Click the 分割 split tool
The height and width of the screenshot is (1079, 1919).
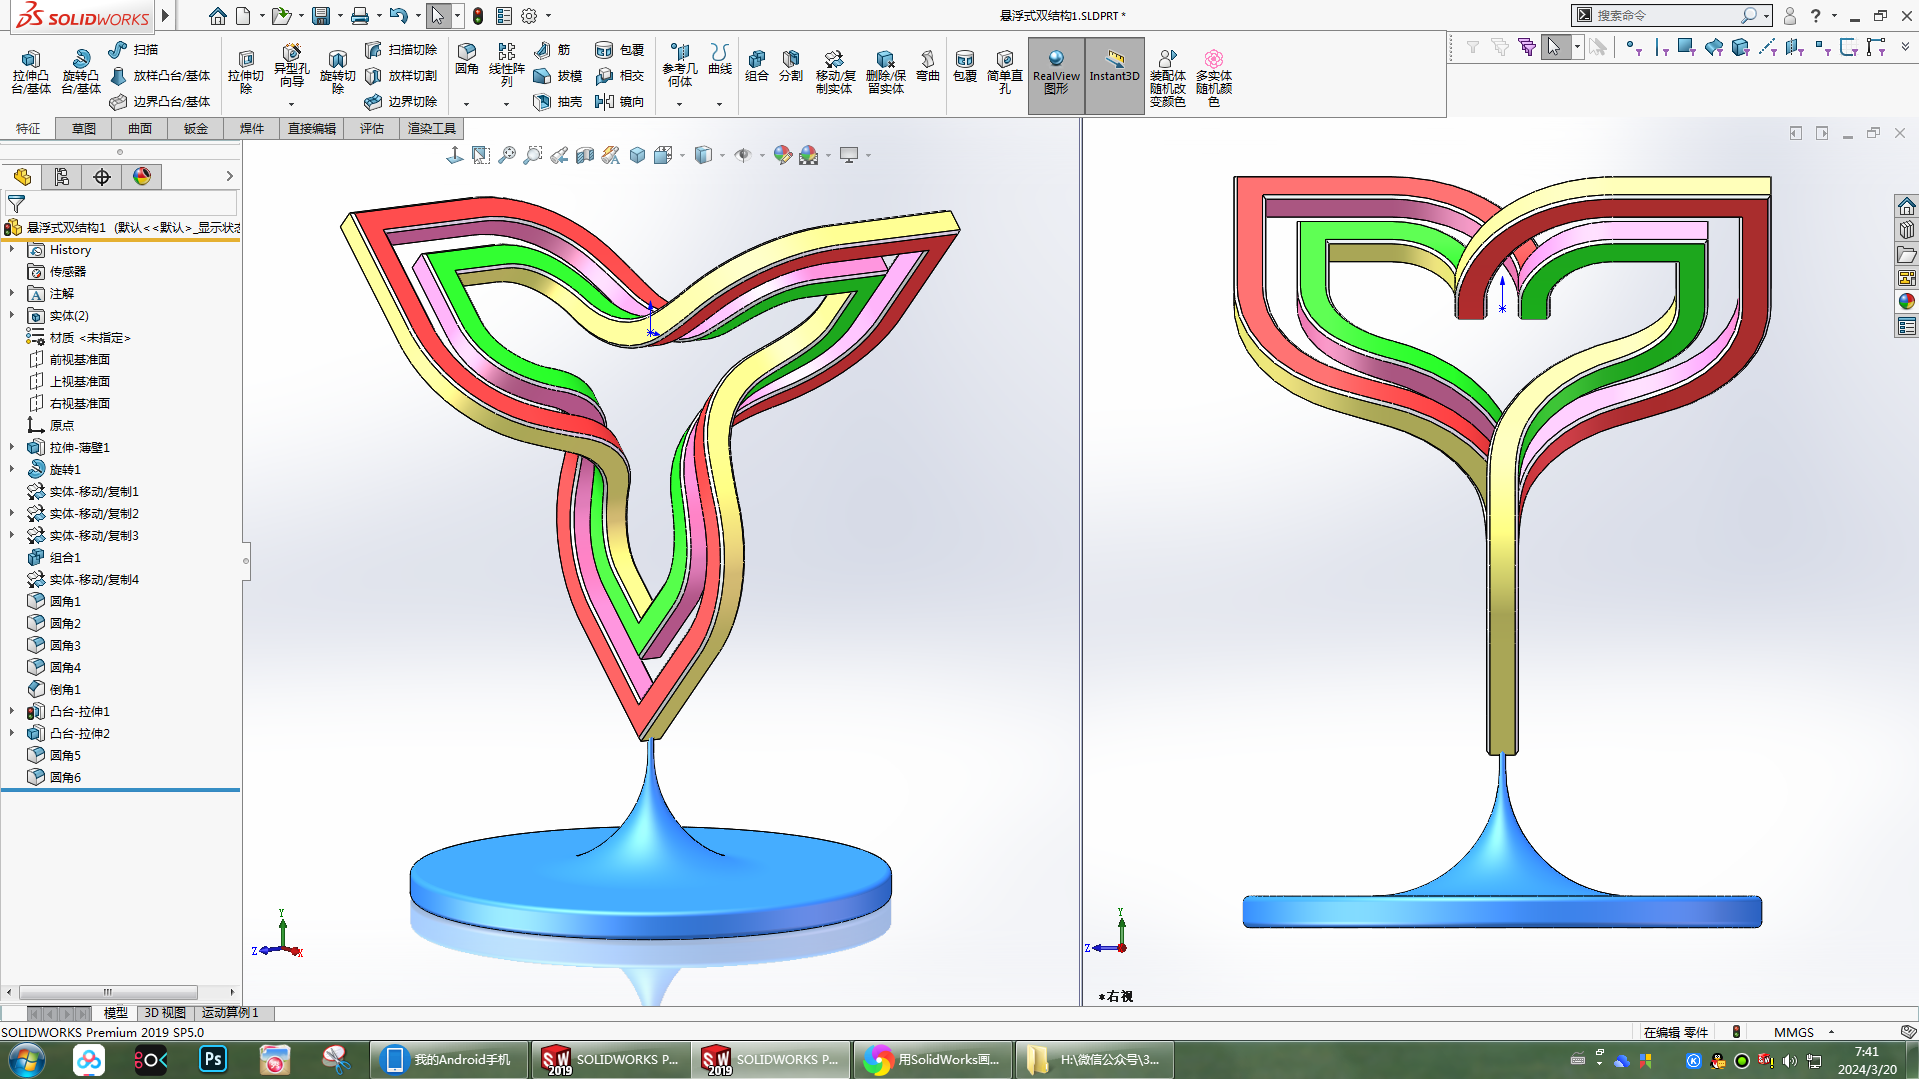tap(791, 66)
